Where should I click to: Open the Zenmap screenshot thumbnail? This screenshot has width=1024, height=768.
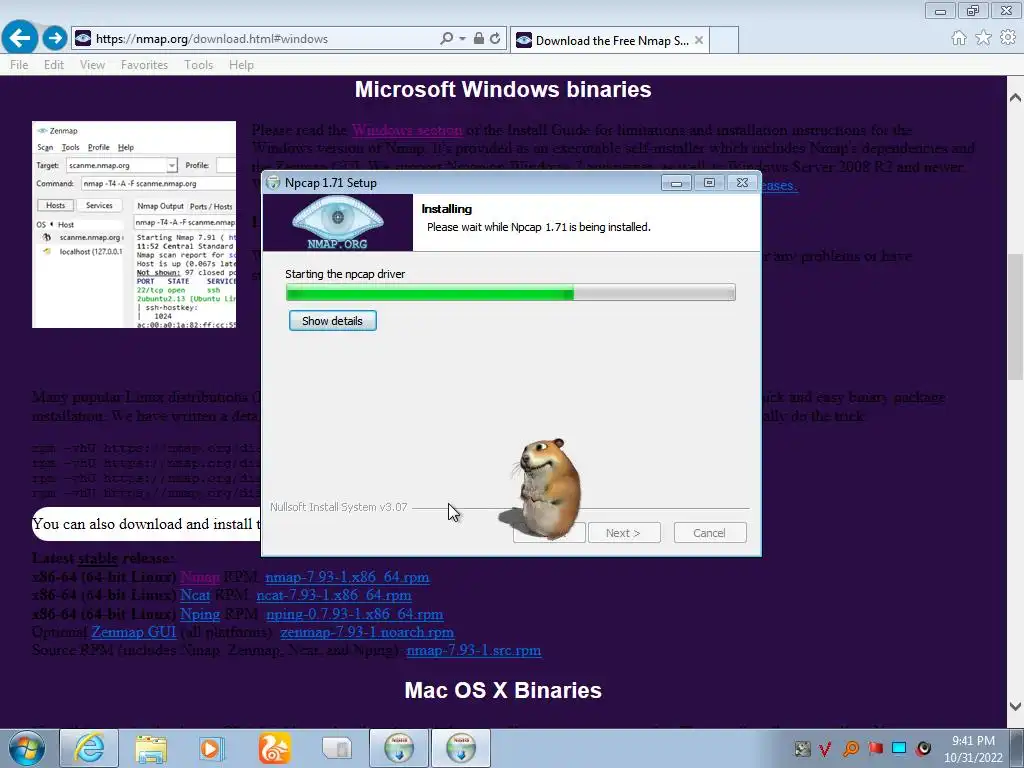134,225
